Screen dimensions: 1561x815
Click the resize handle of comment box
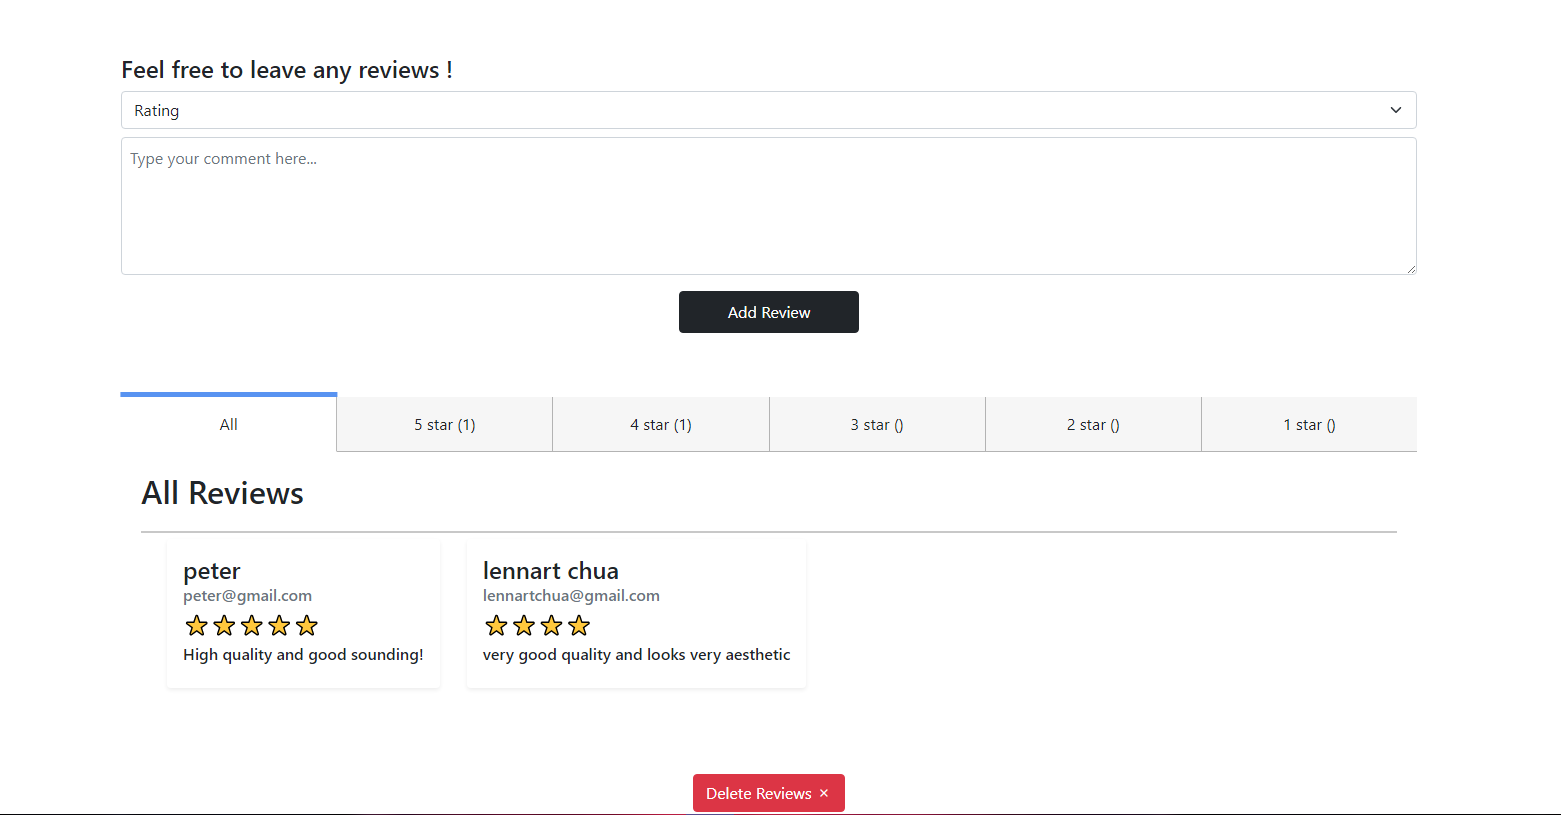1410,268
